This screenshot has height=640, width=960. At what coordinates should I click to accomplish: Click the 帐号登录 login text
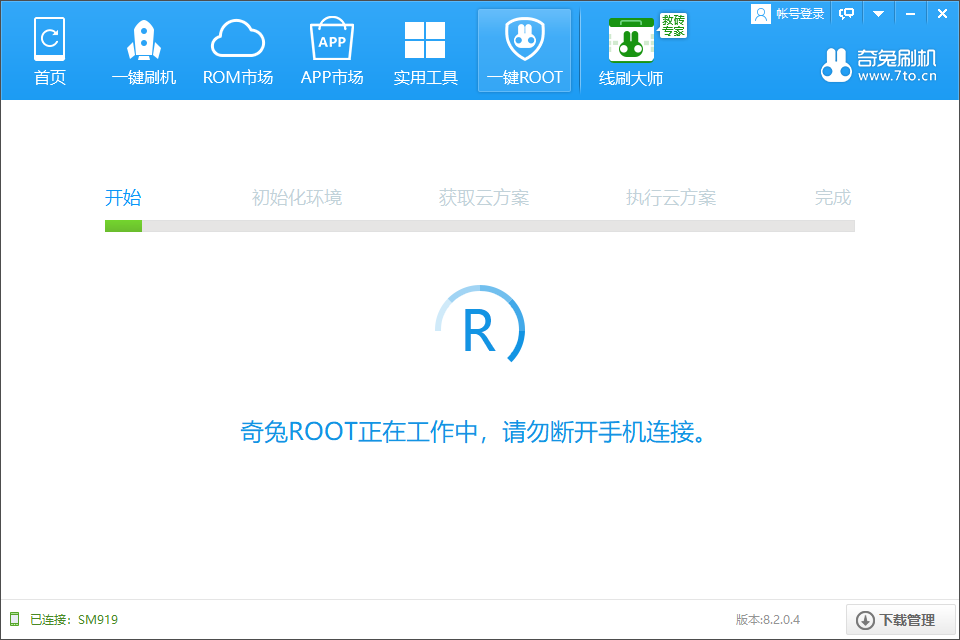click(x=800, y=14)
